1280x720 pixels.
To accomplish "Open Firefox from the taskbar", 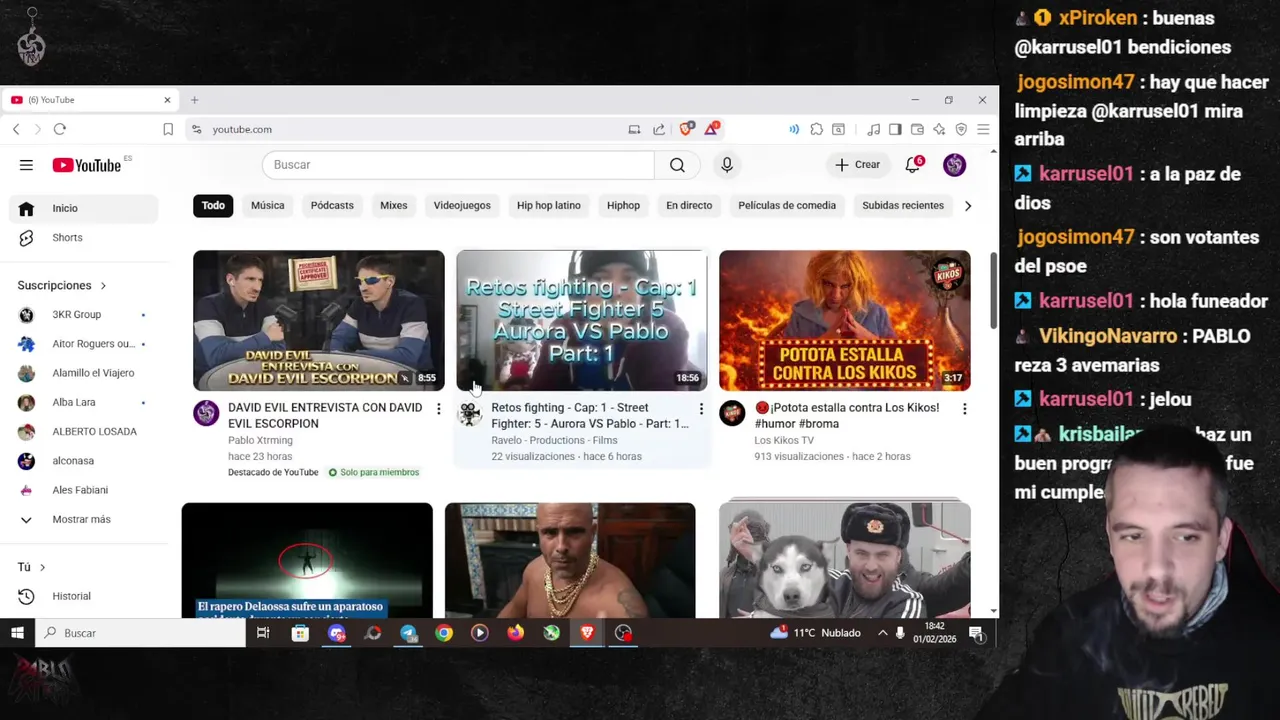I will tap(515, 633).
